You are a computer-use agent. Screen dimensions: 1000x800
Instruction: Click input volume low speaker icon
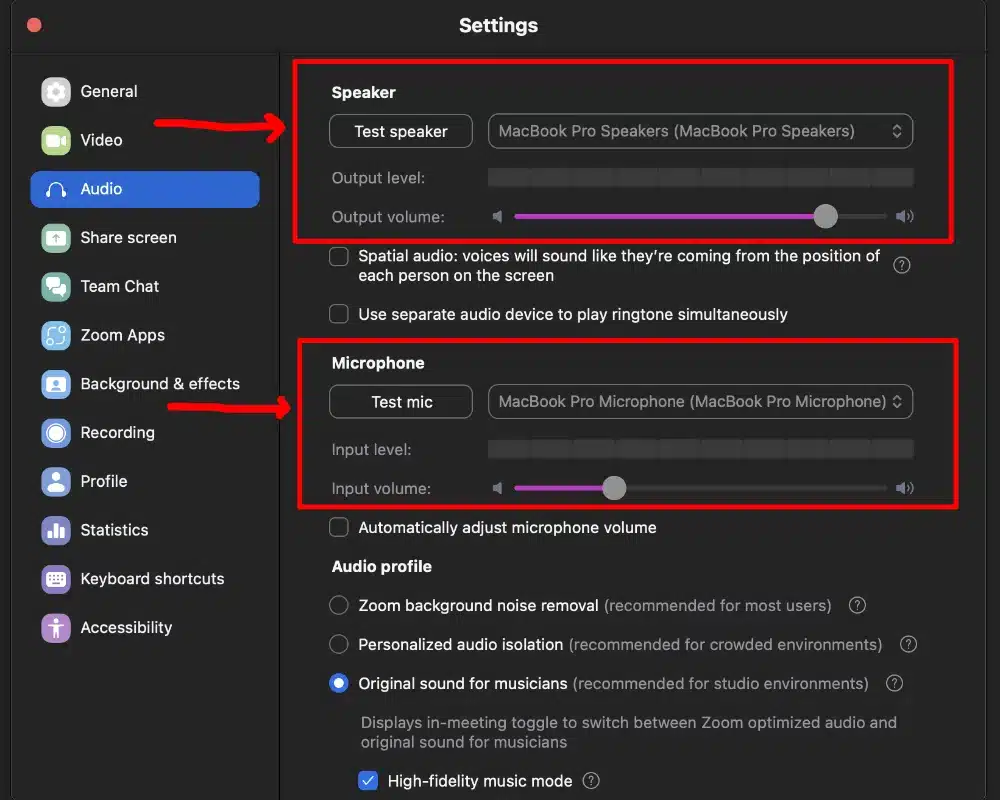point(497,489)
